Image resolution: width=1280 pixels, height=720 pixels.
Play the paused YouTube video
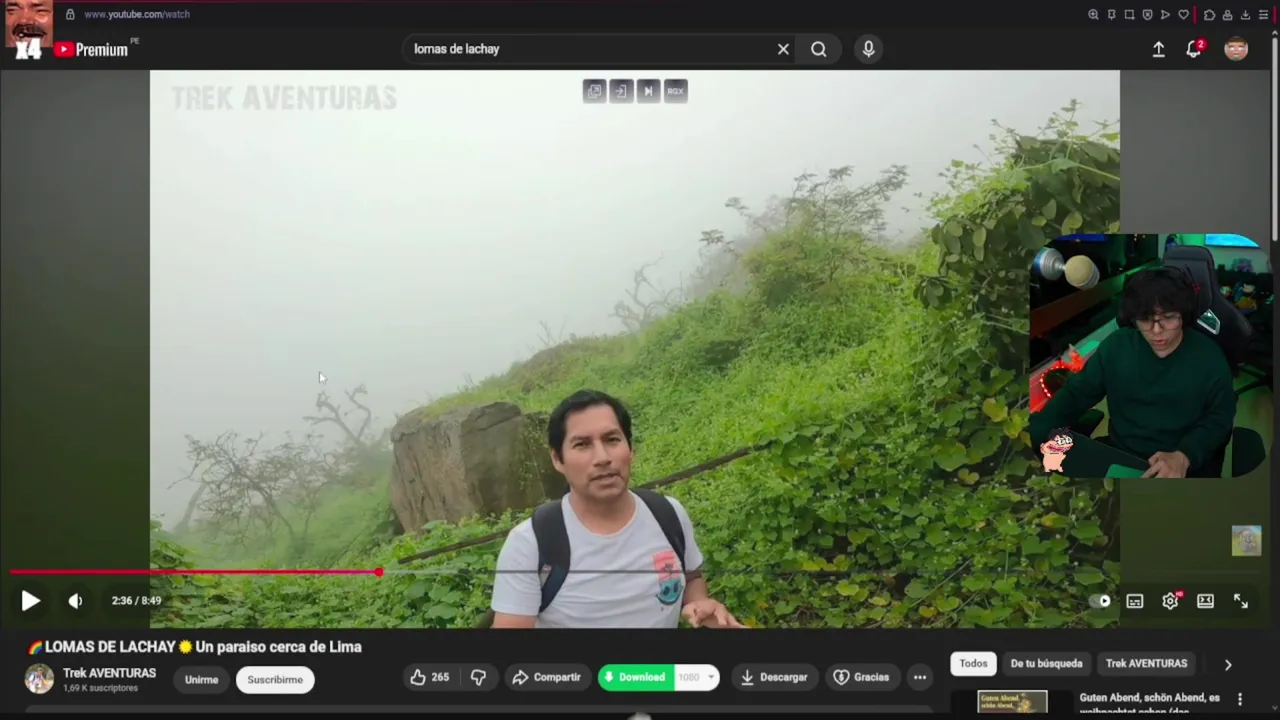30,601
